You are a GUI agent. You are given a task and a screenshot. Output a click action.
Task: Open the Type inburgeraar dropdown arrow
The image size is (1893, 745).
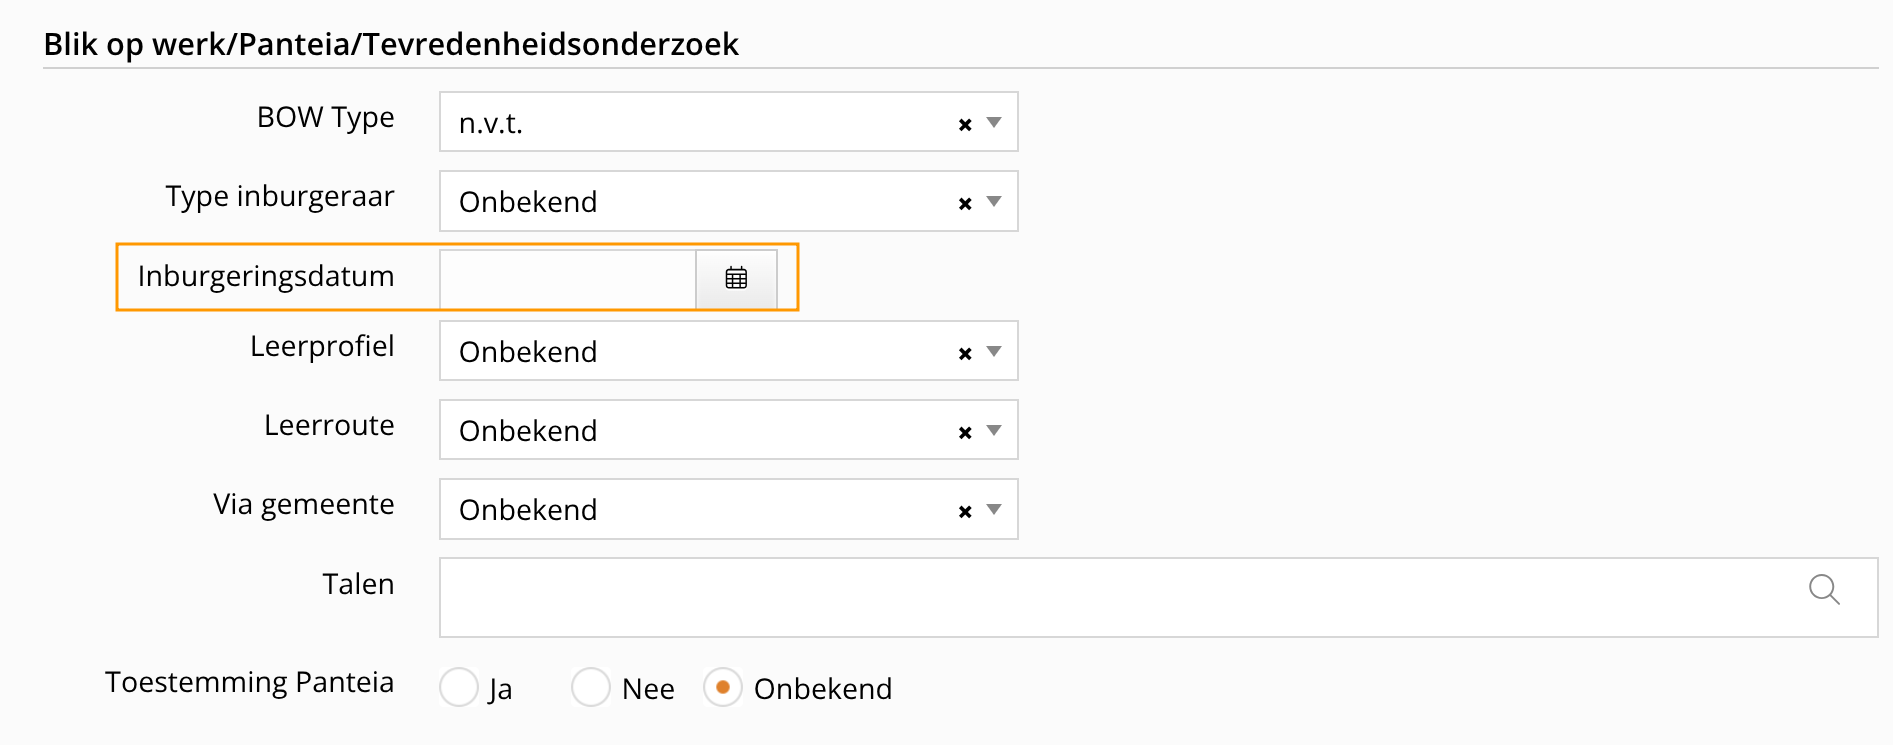point(994,201)
